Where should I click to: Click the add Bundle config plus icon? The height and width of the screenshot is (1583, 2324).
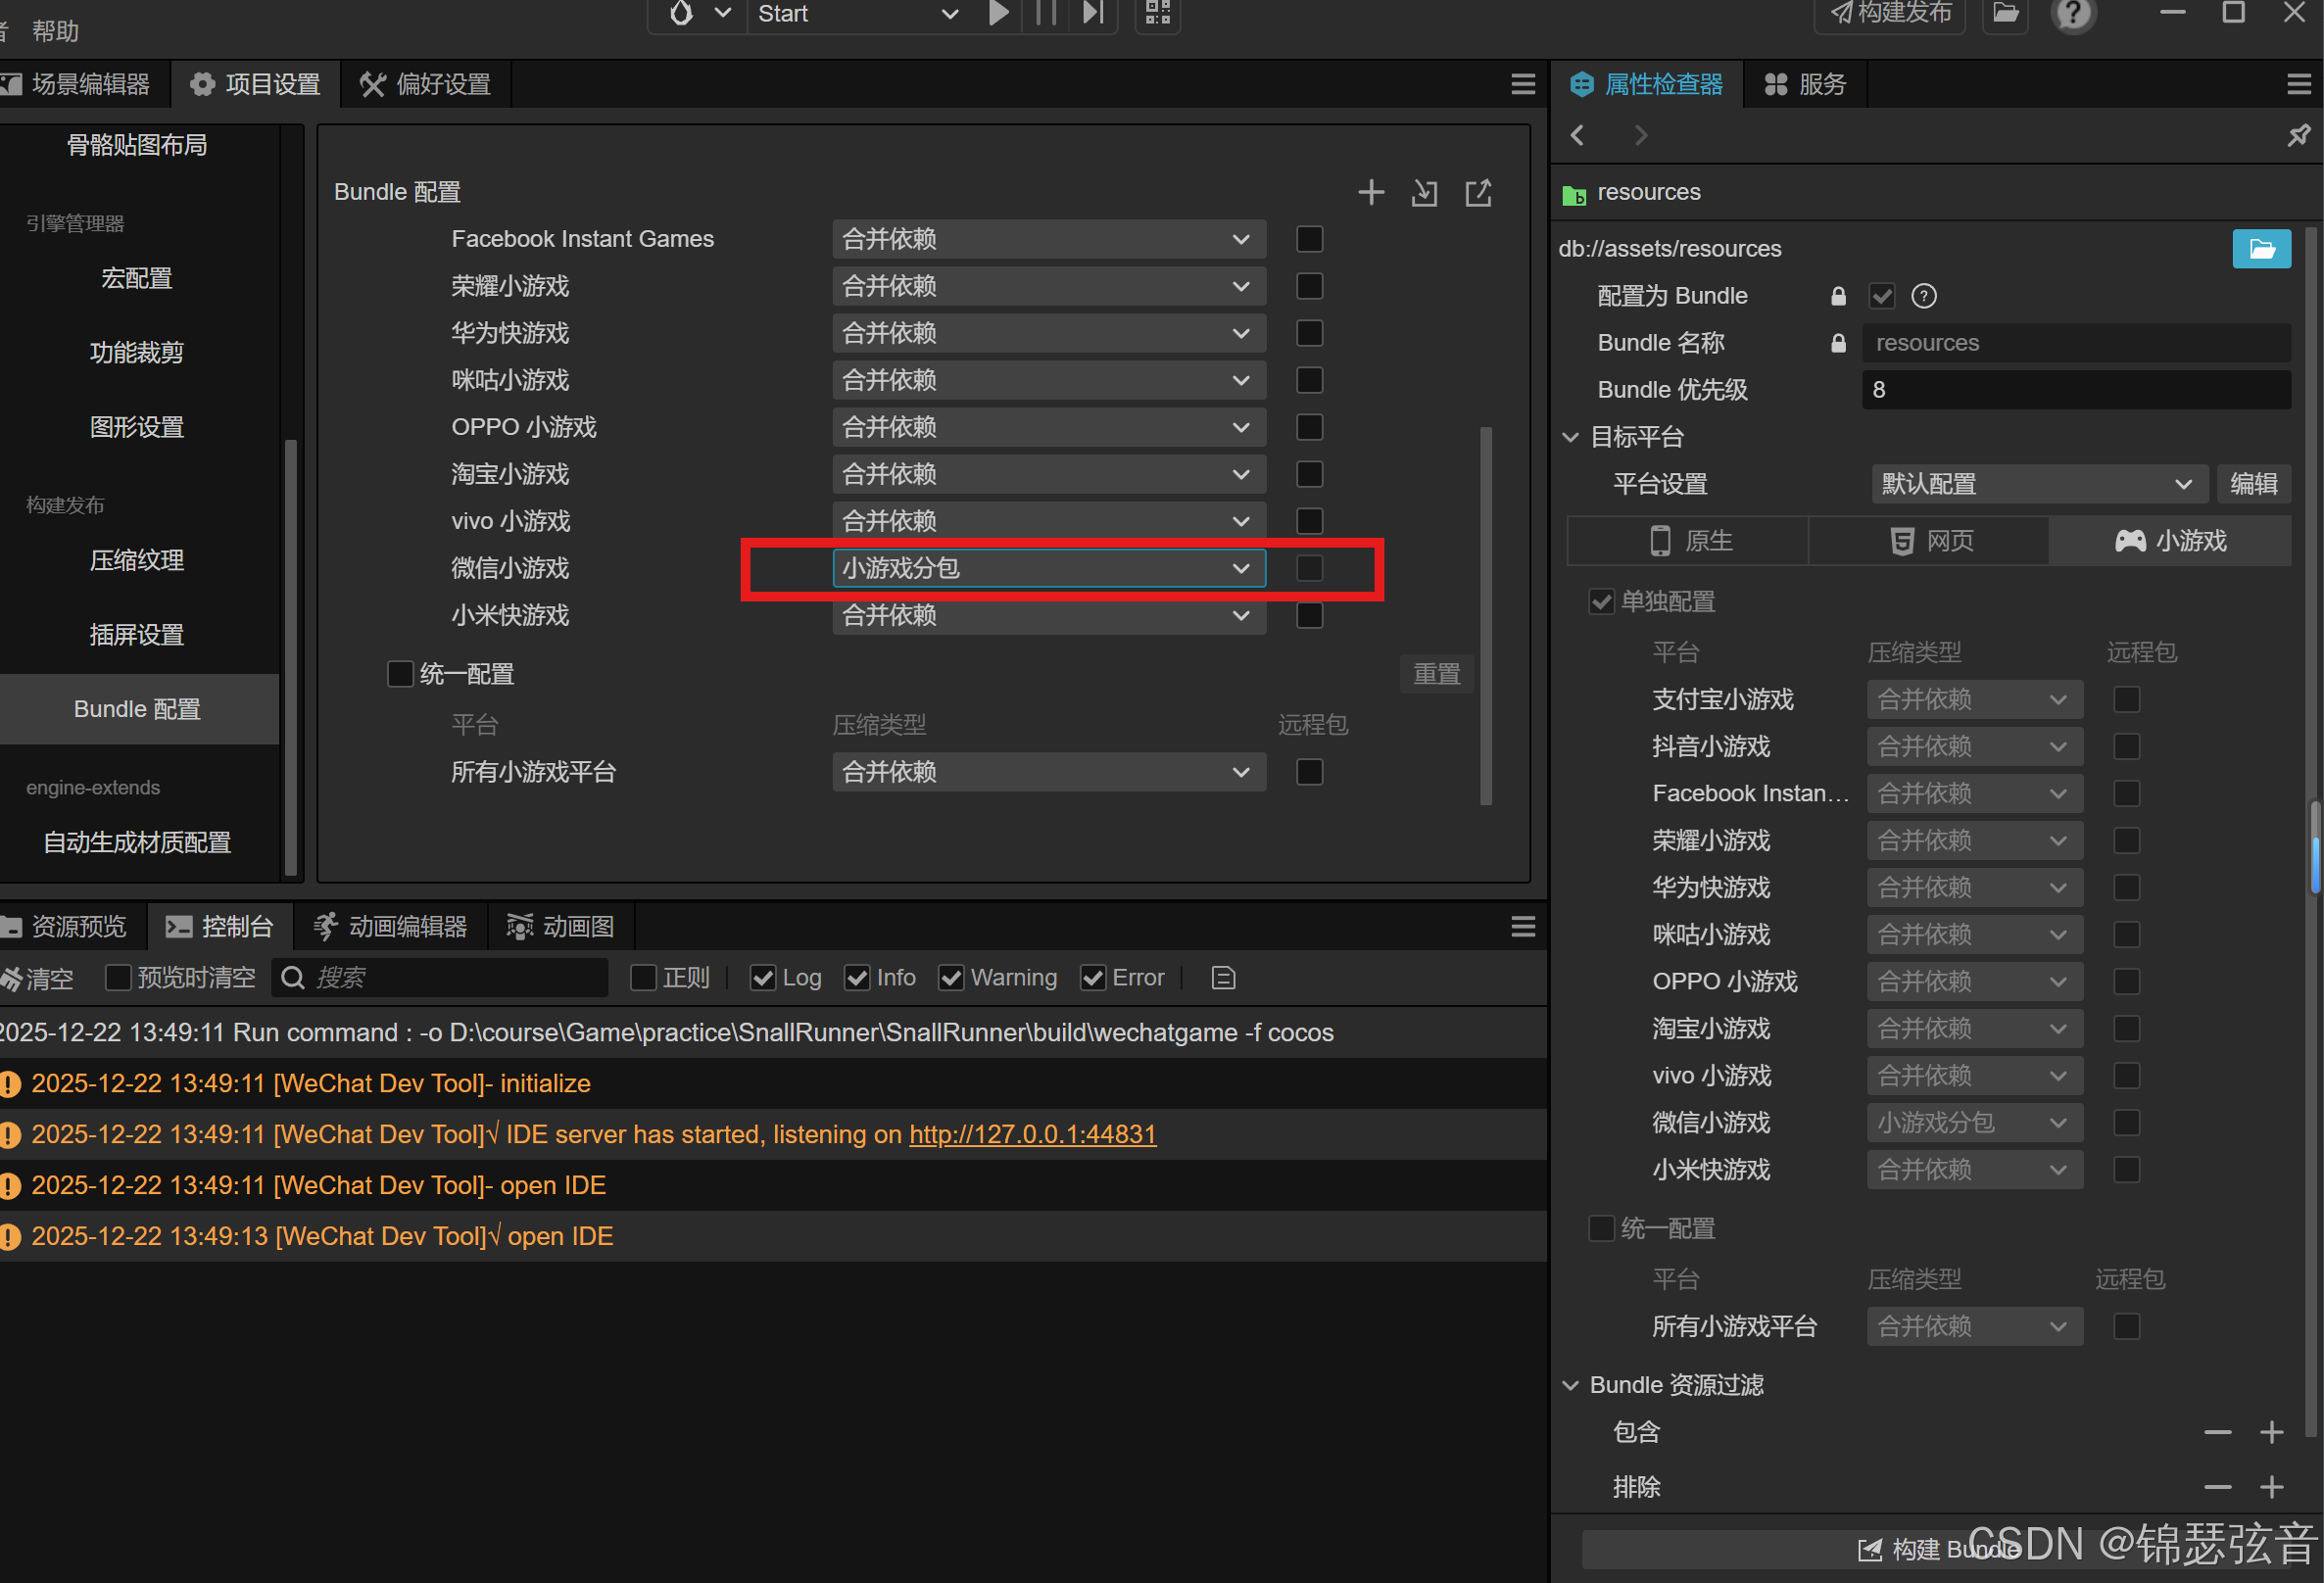tap(1371, 192)
